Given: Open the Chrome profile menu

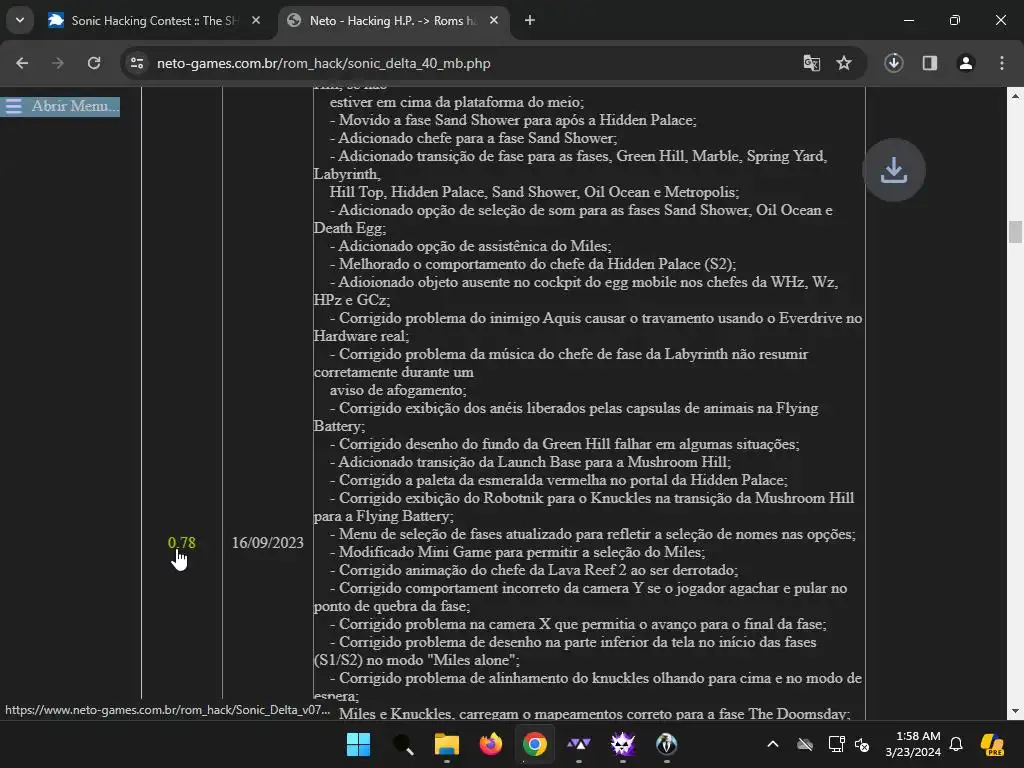Looking at the screenshot, I should pos(965,63).
